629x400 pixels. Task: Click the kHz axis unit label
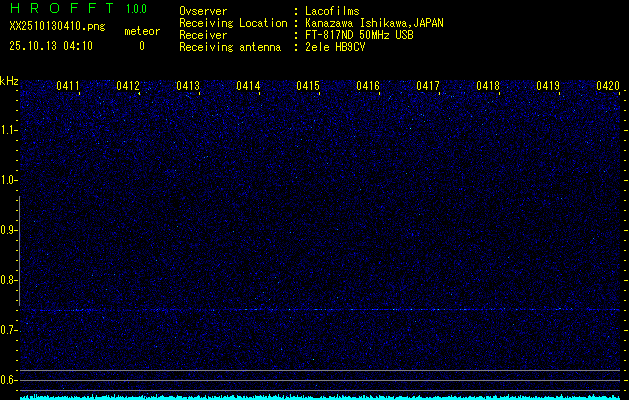click(9, 81)
